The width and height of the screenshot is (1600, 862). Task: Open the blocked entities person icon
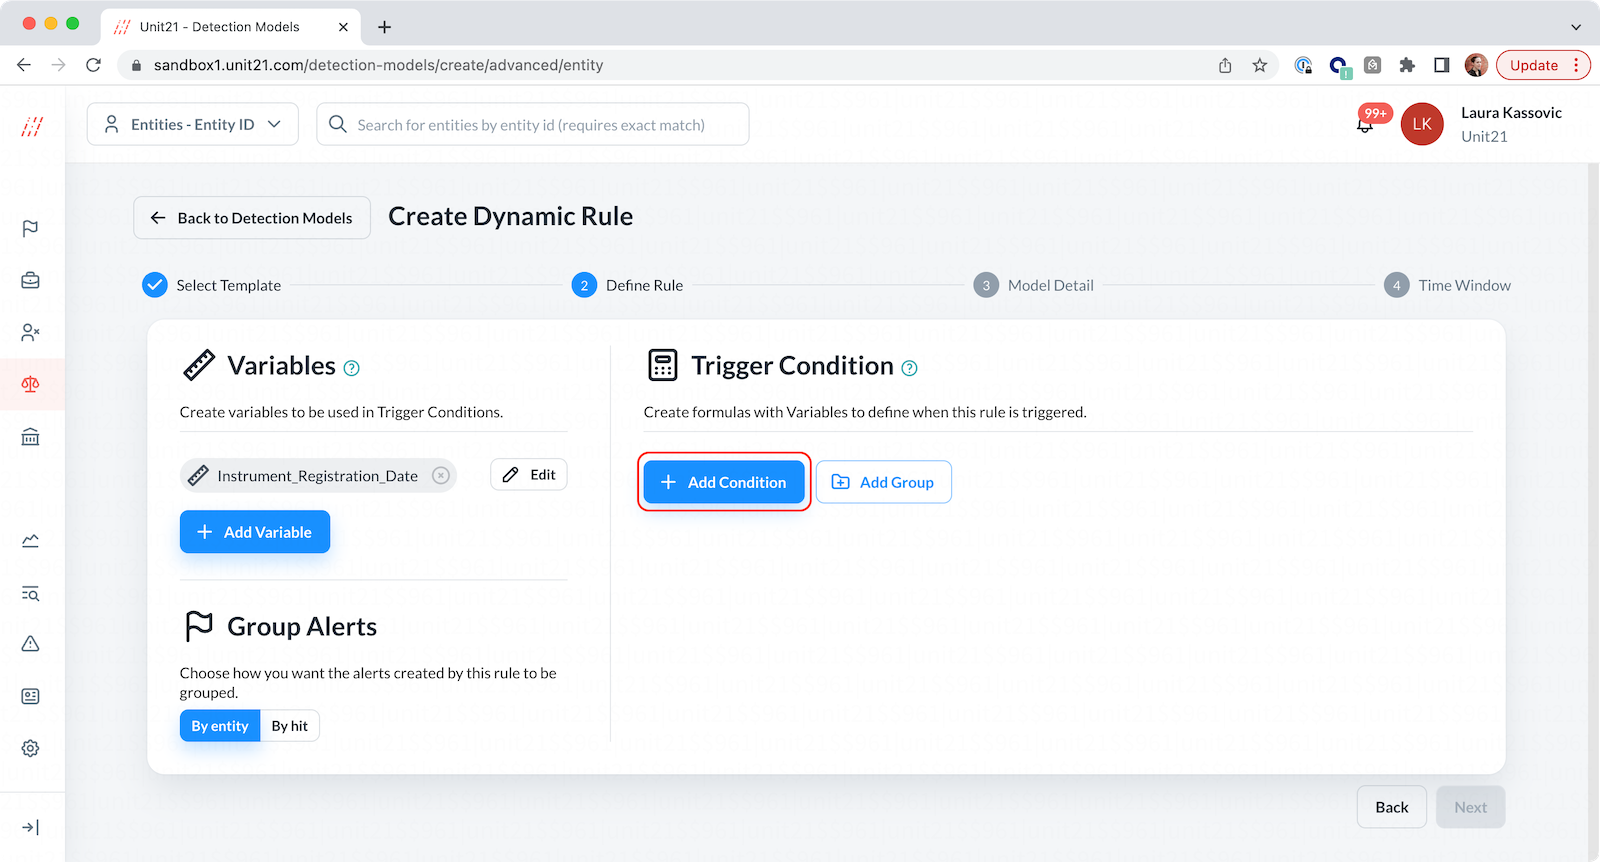click(x=31, y=332)
